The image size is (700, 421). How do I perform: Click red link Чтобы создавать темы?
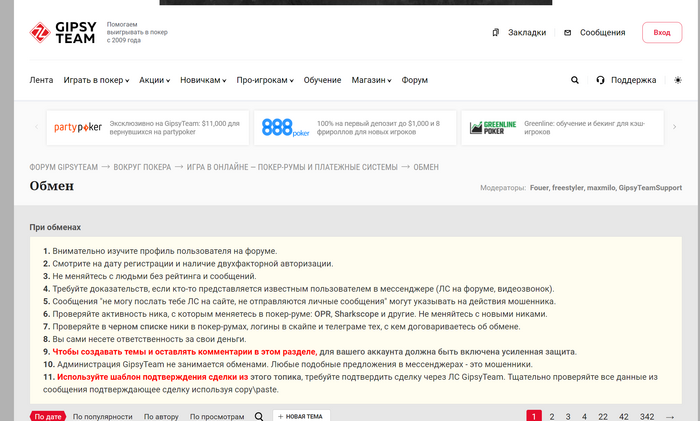pos(184,352)
